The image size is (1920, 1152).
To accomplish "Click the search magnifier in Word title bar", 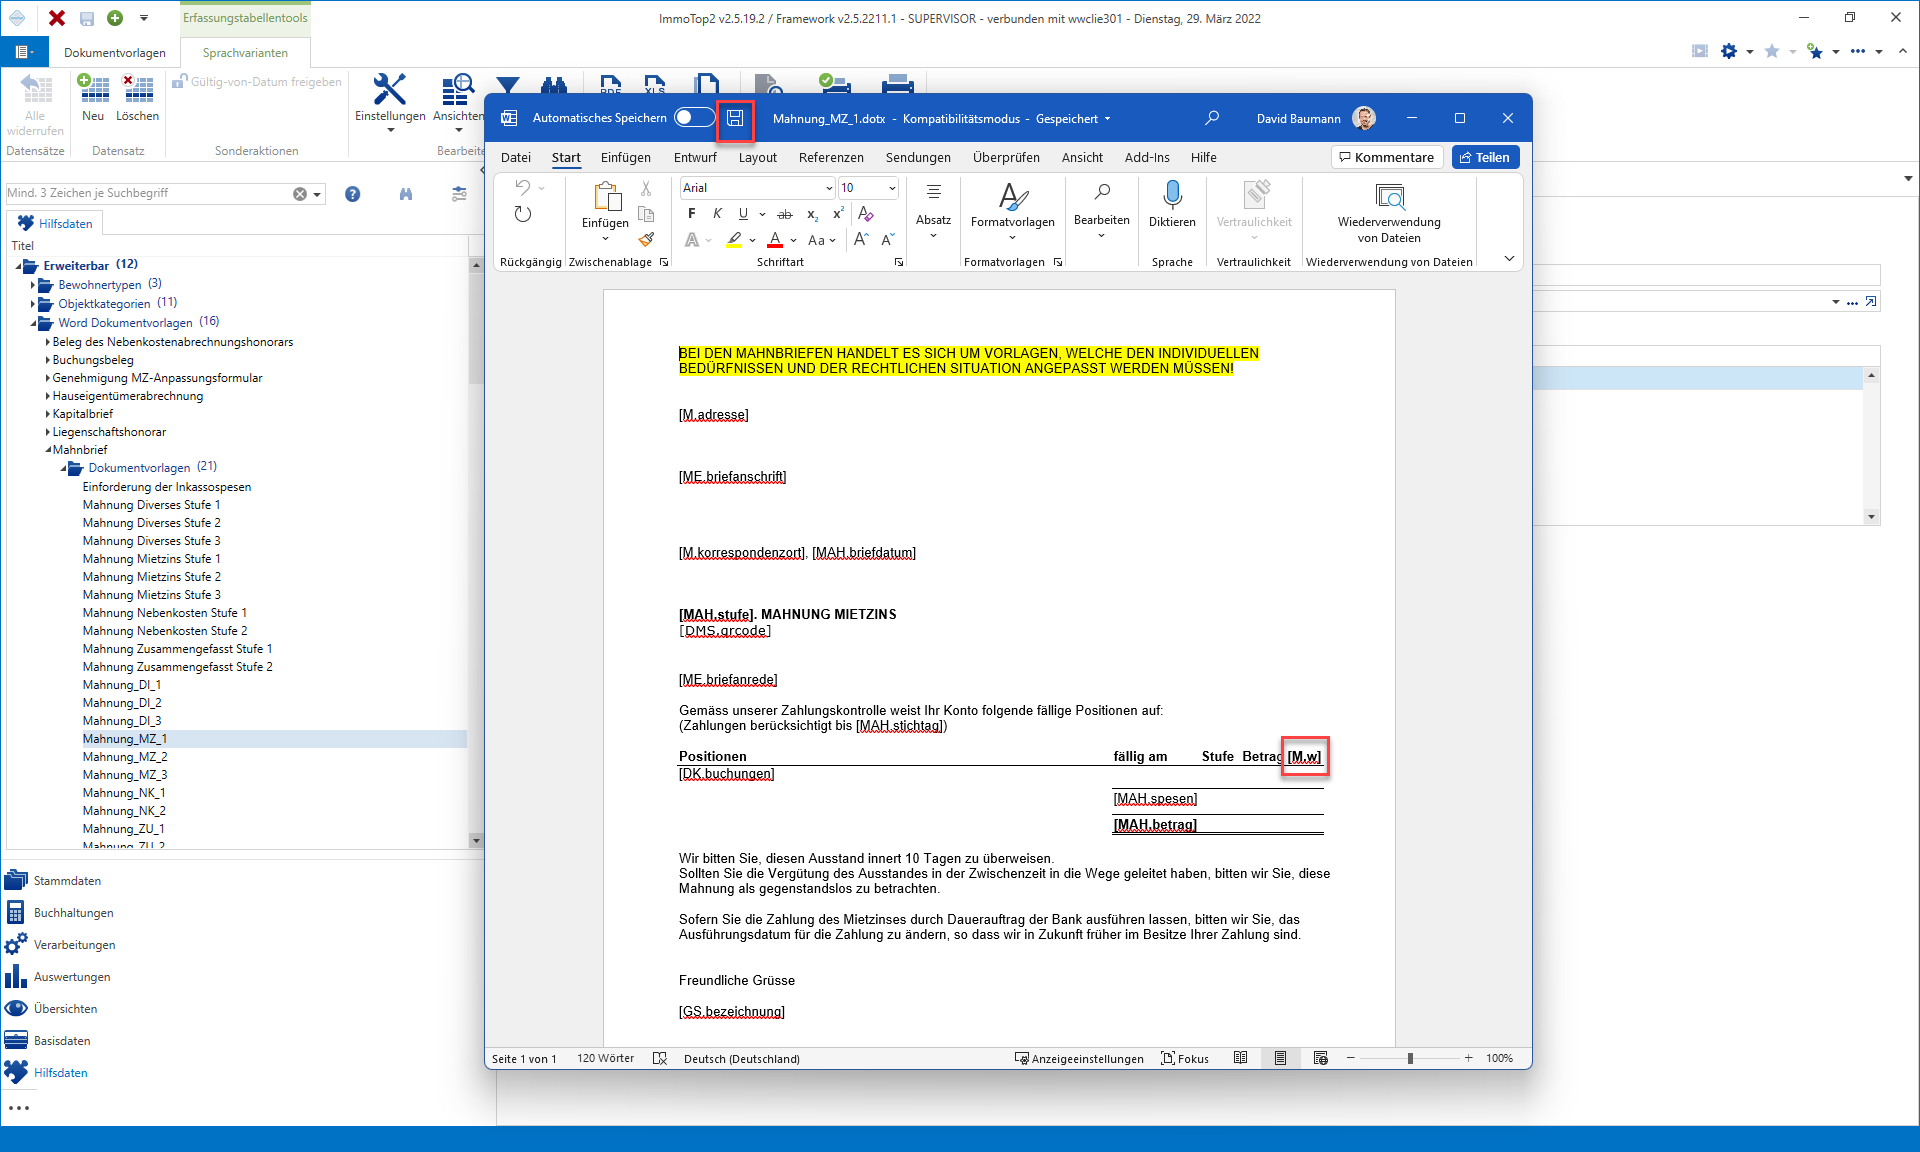I will click(1212, 118).
